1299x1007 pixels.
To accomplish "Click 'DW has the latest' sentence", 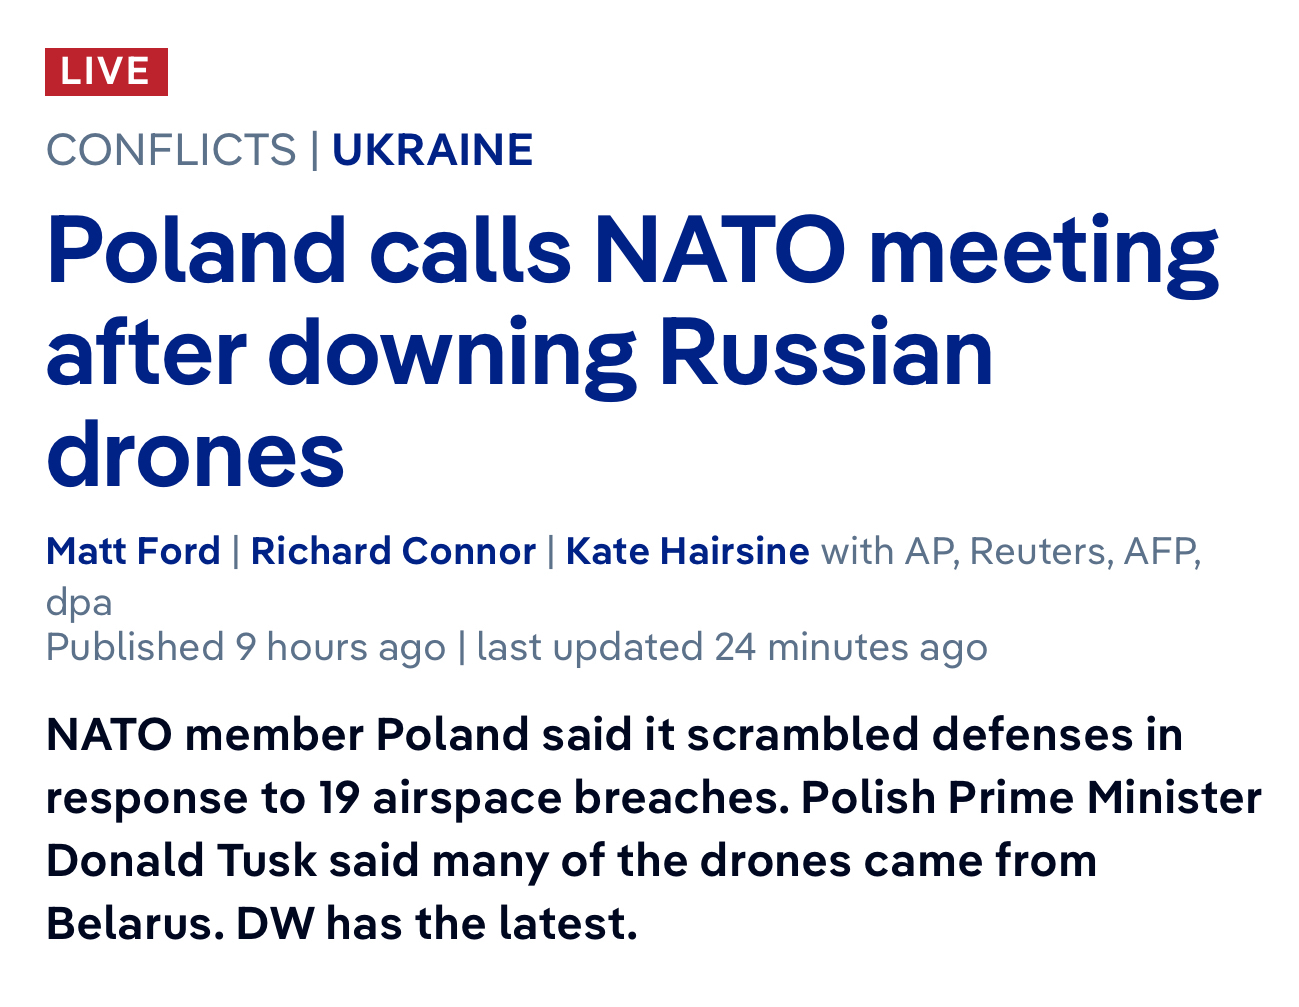I will point(436,923).
